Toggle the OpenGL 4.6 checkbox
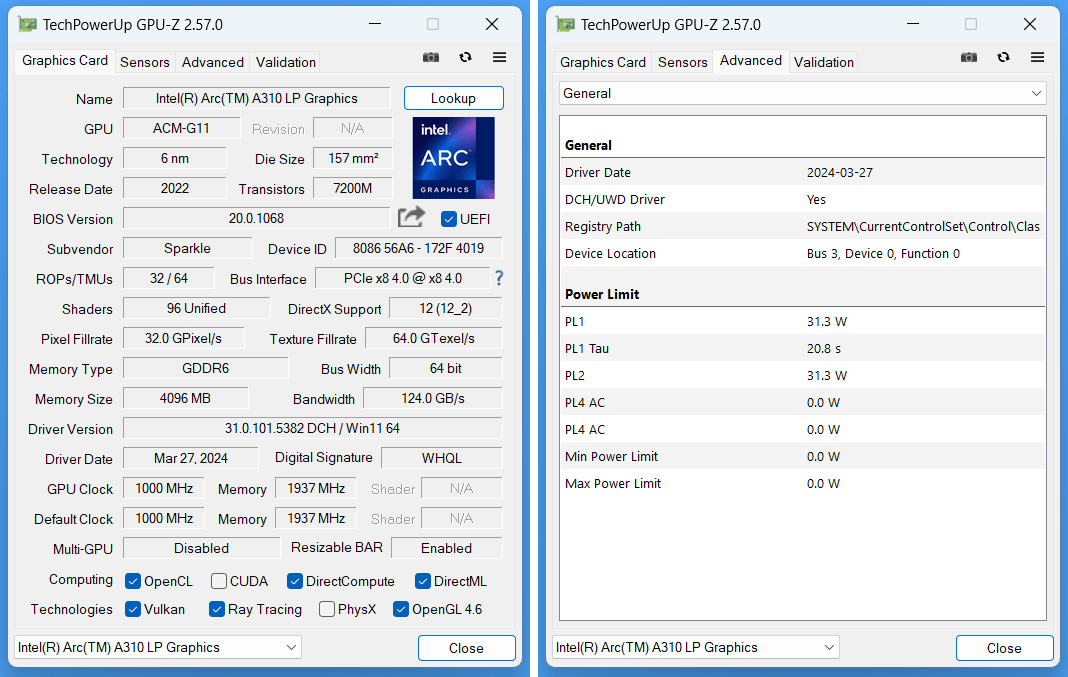This screenshot has width=1068, height=677. click(x=401, y=609)
